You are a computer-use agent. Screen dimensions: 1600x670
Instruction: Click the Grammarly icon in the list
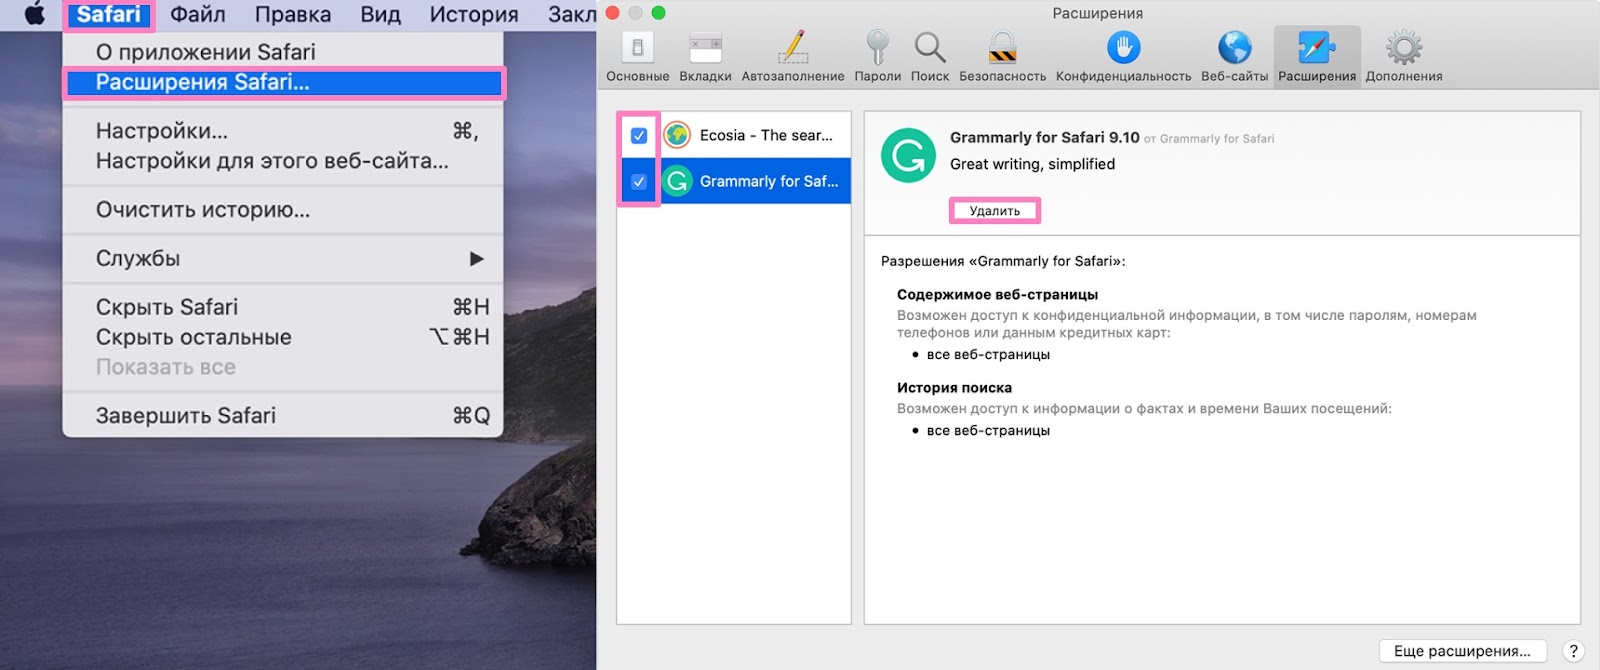tap(678, 181)
